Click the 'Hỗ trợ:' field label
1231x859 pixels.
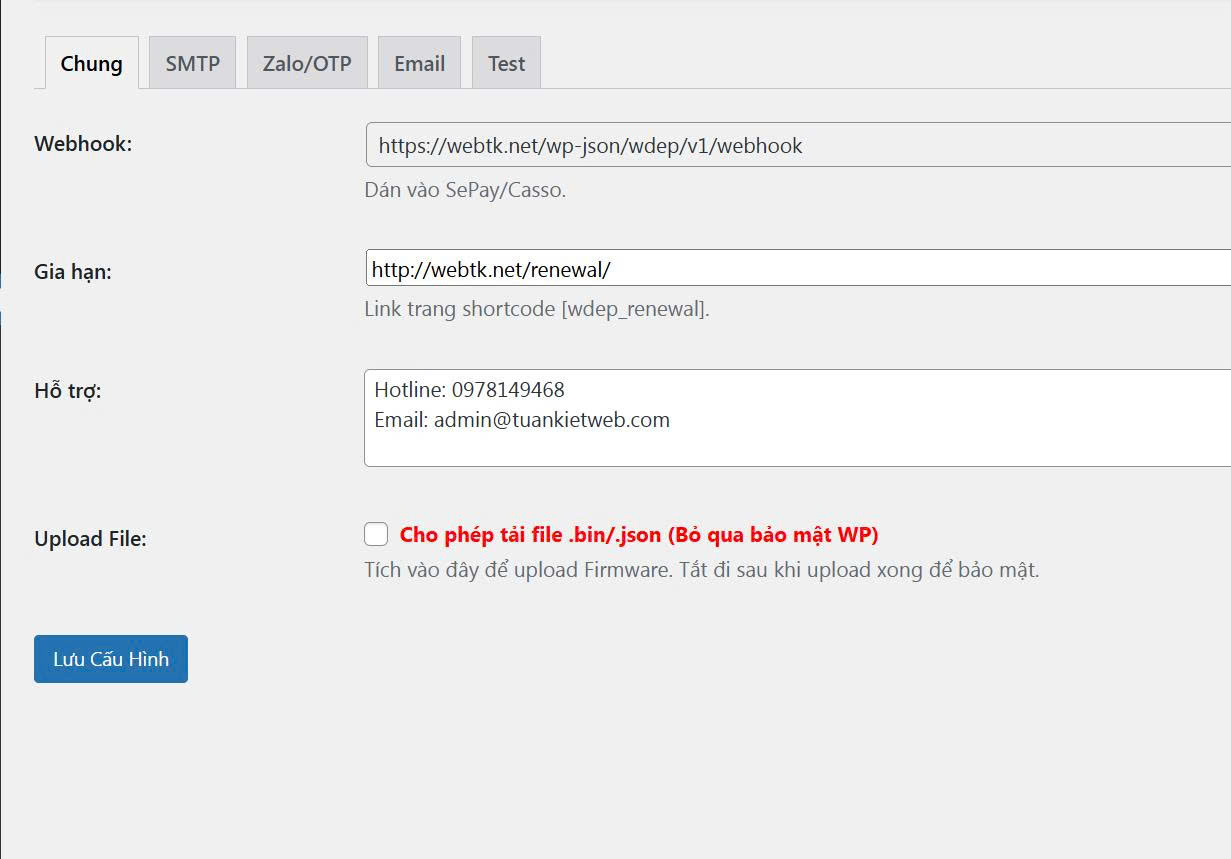tap(68, 391)
